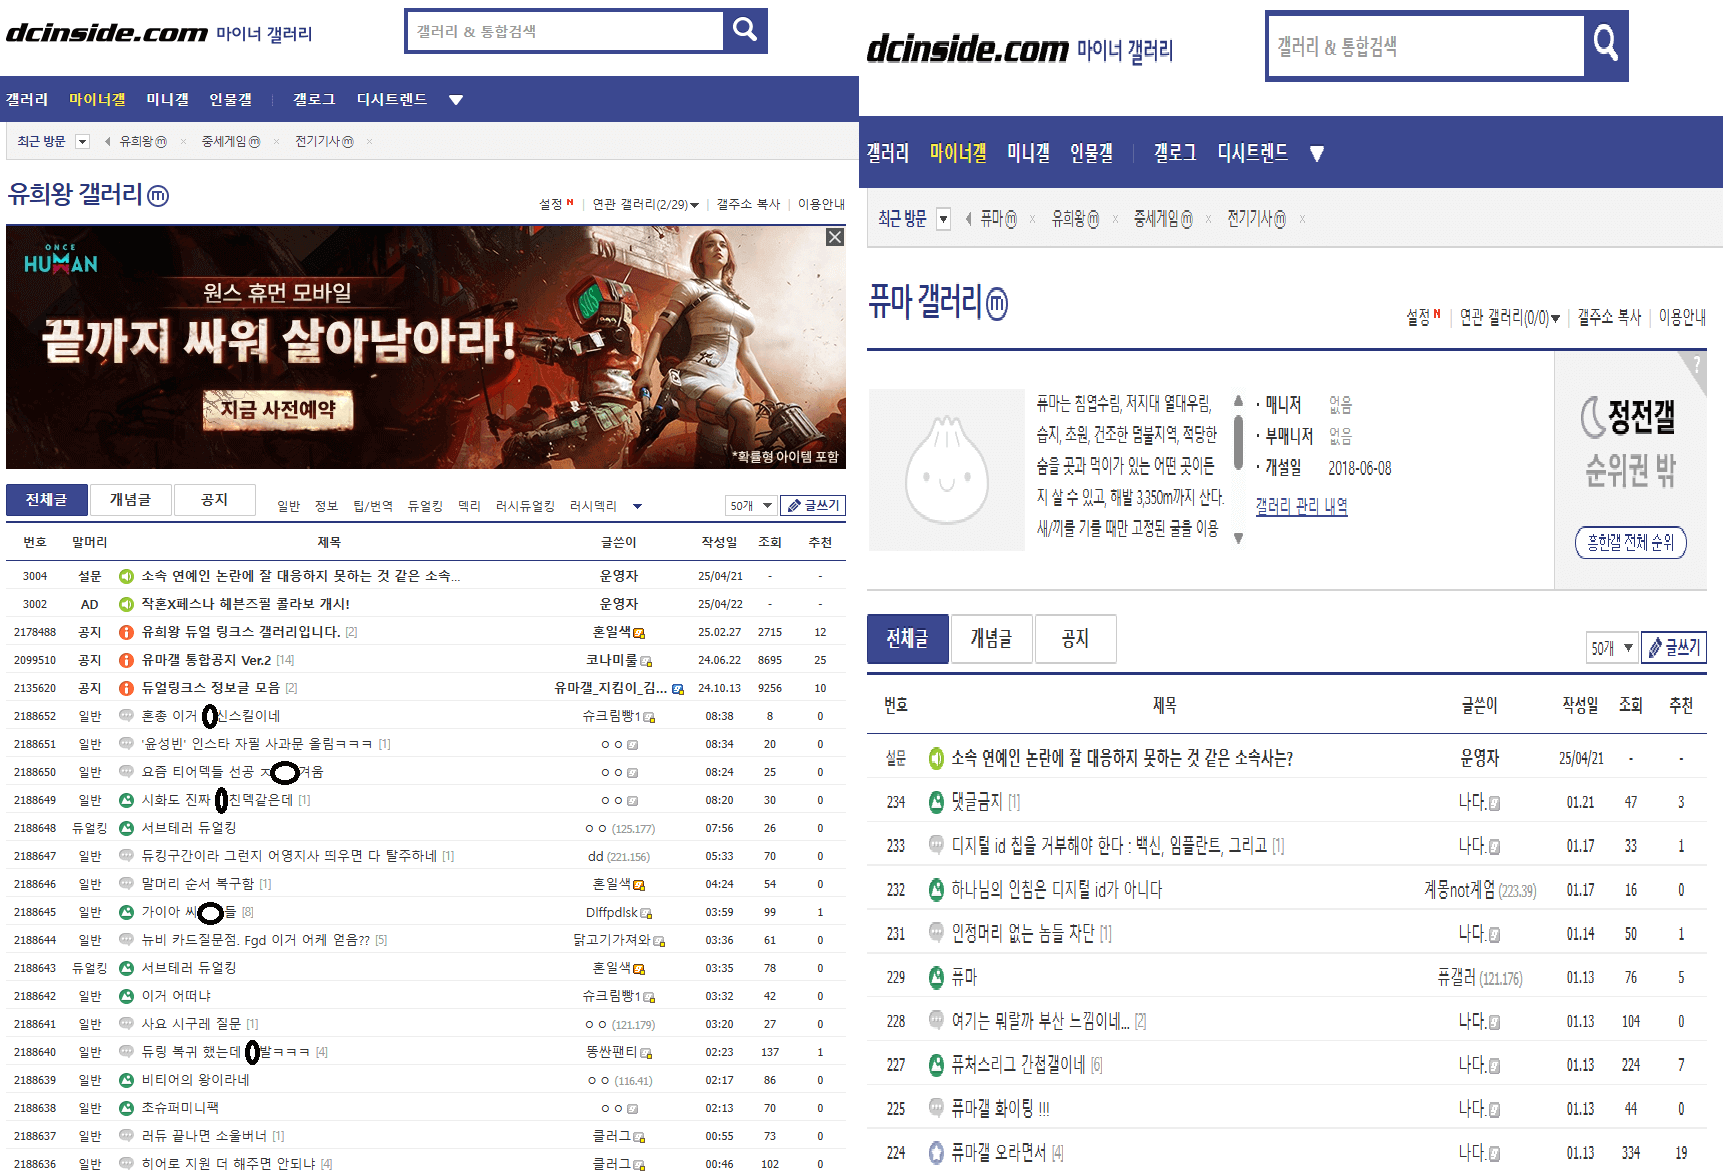Open 갤로그 menu on left page
Screen dimensions: 1723x1171
click(314, 100)
